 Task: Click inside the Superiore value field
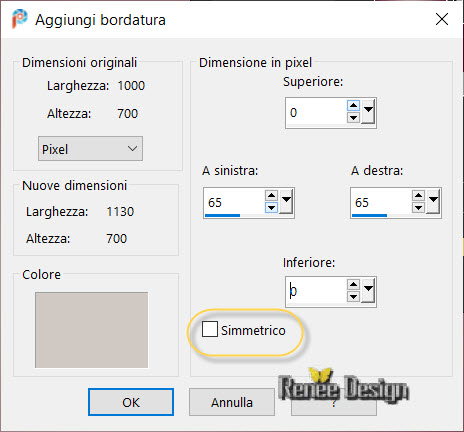[316, 112]
